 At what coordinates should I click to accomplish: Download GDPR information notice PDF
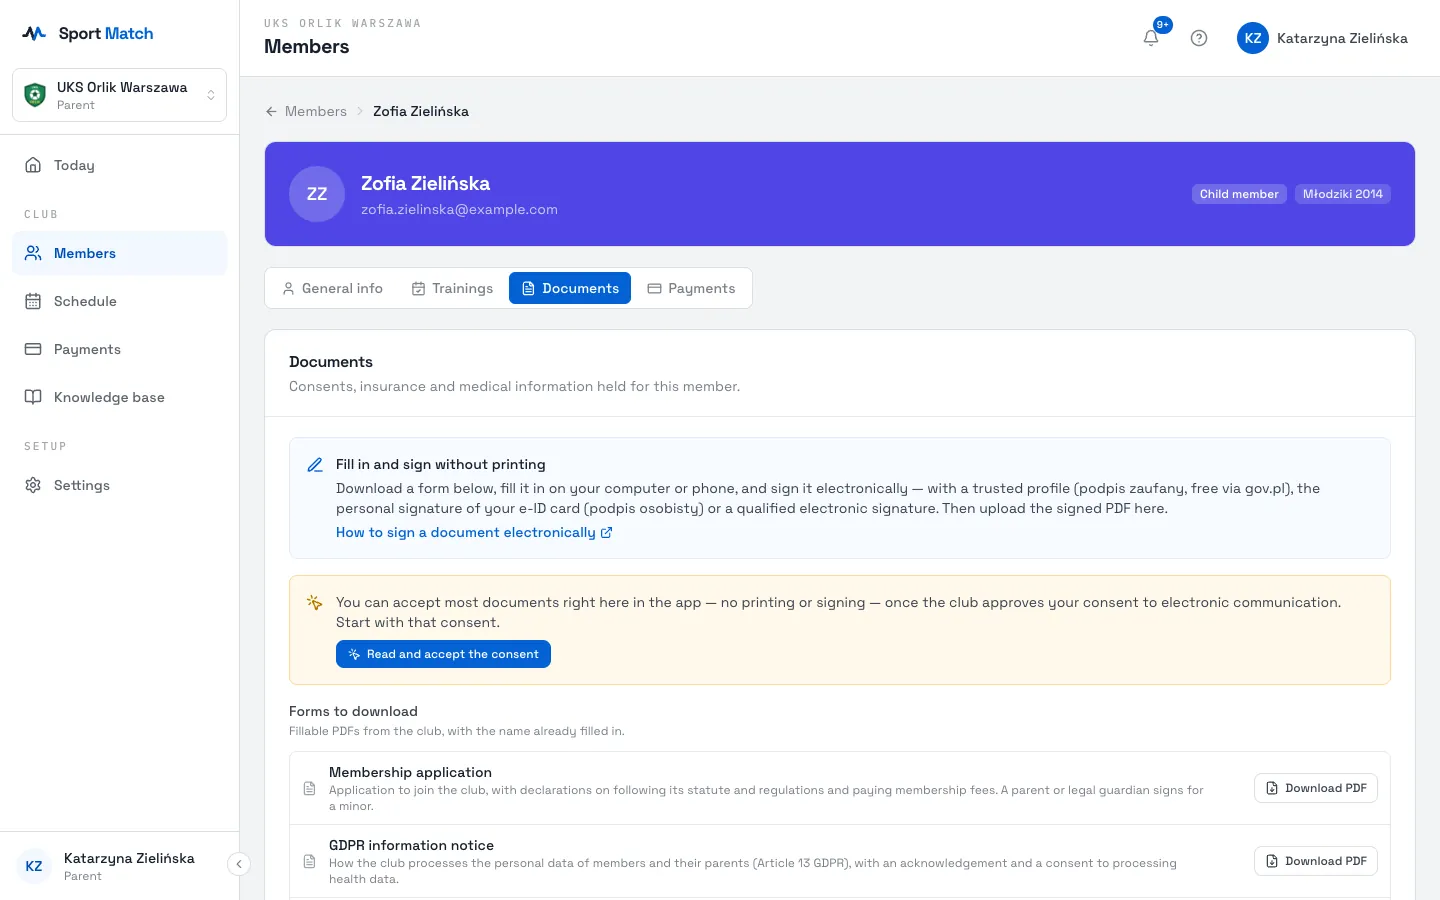click(x=1316, y=861)
